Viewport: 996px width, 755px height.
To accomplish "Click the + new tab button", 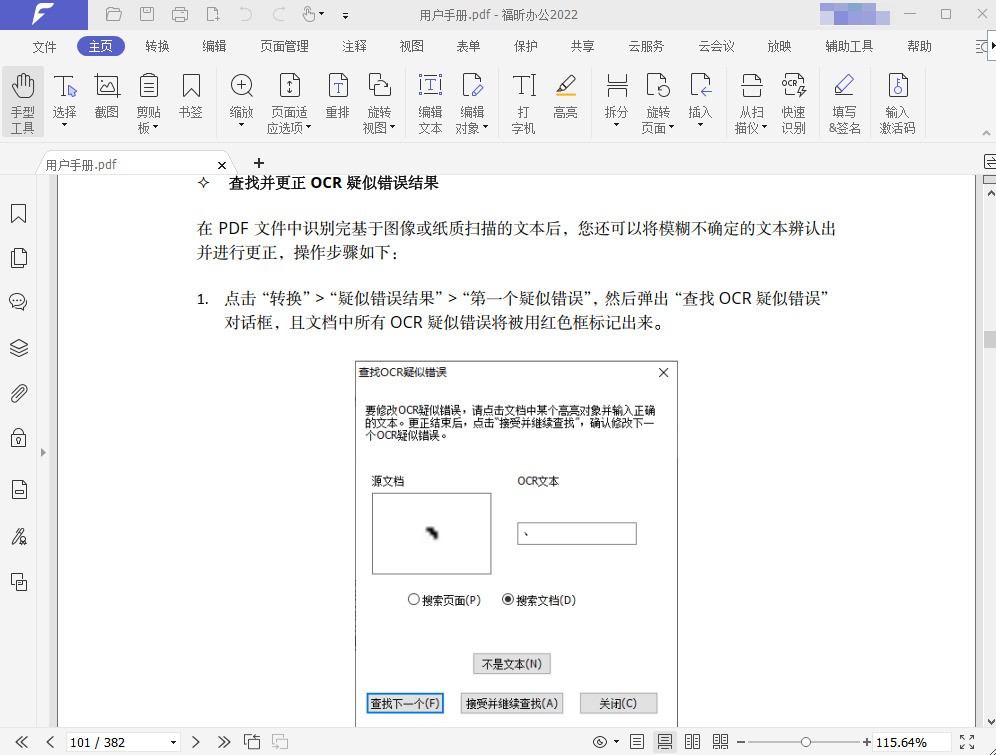I will 258,162.
